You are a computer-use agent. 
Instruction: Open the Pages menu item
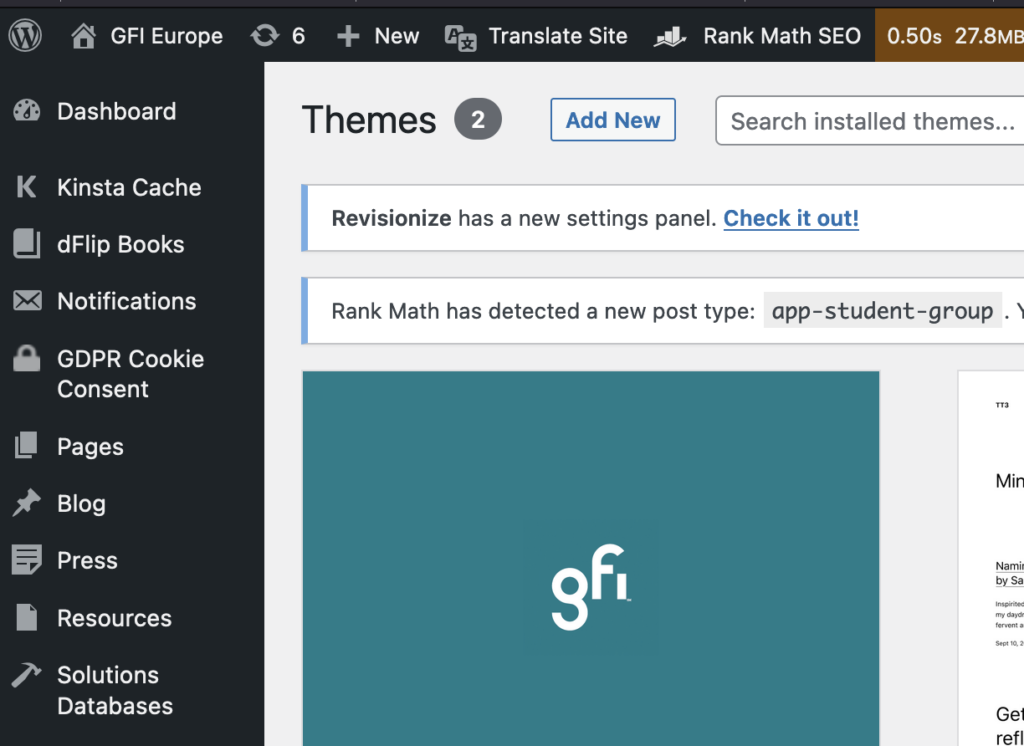[x=90, y=447]
